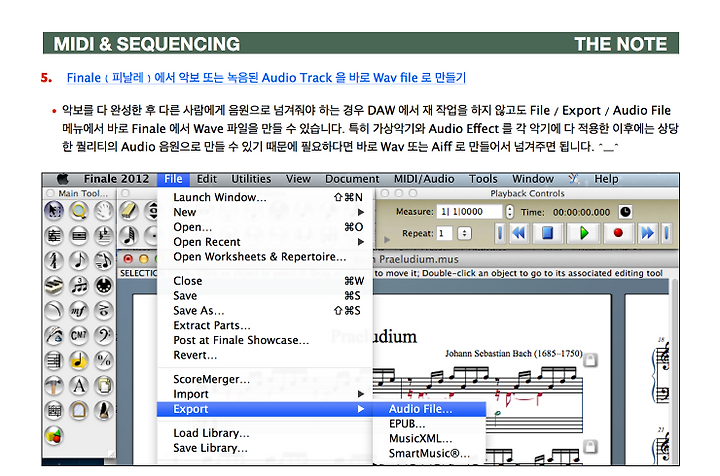Expand the Playback Controls disclosure triangle
720x476 pixels.
387,240
